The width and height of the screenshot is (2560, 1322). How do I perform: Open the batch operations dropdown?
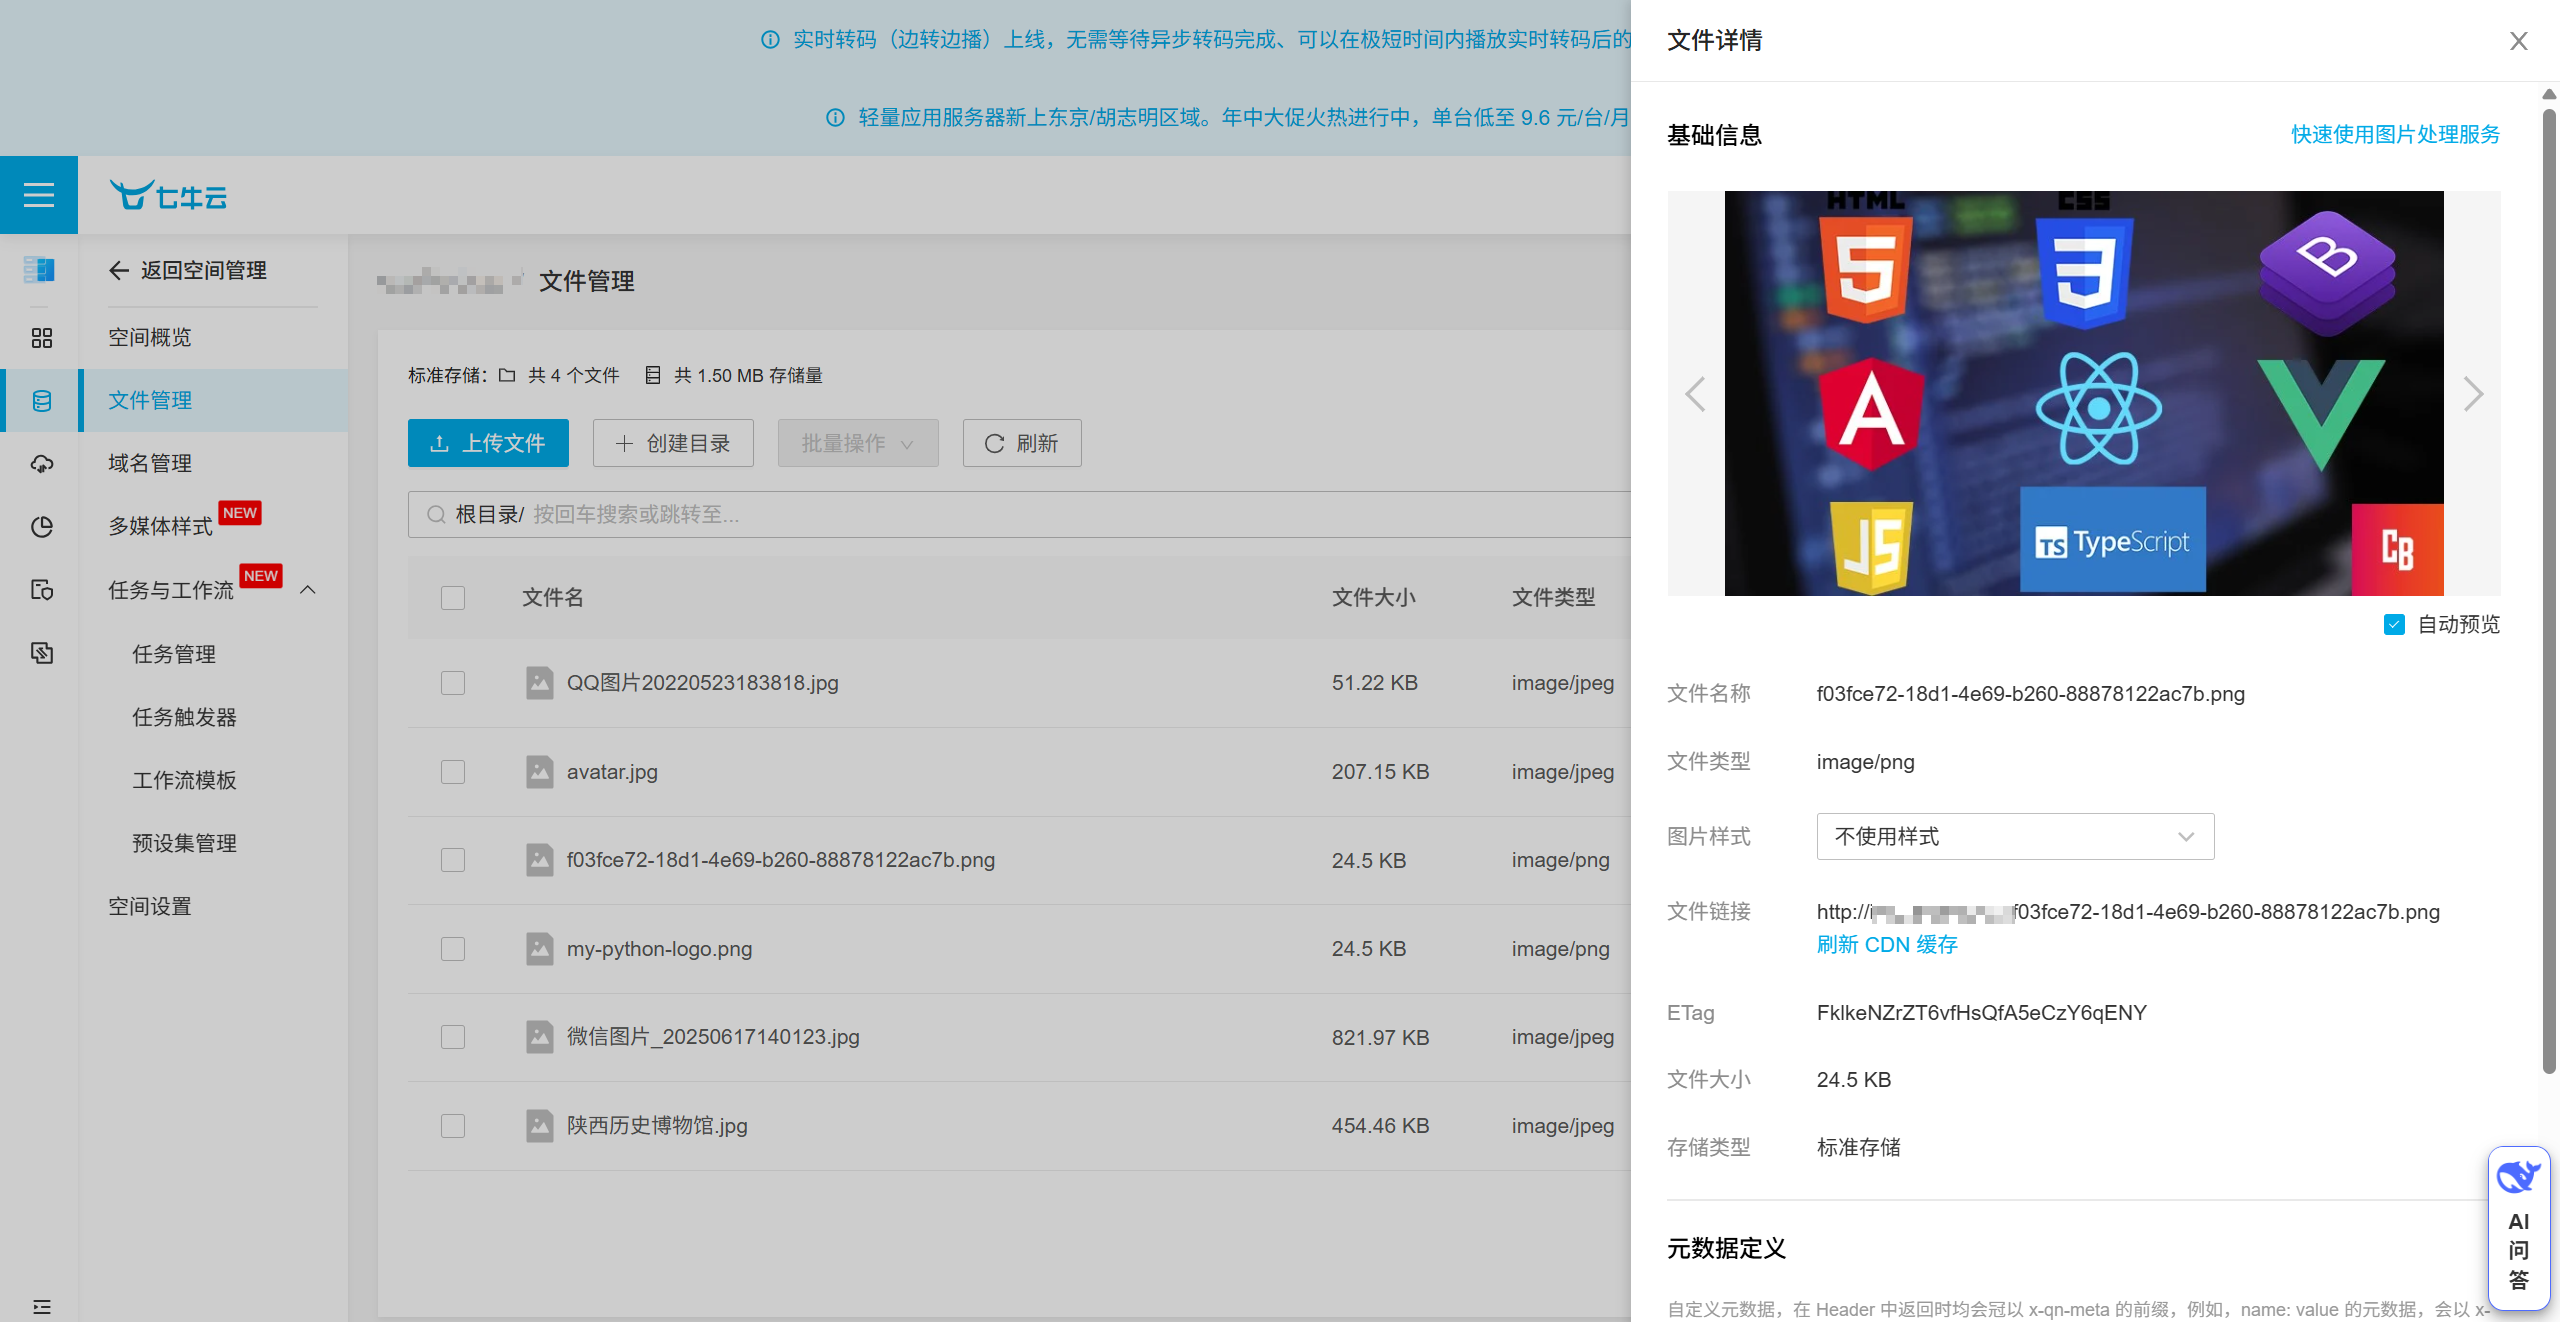click(857, 443)
